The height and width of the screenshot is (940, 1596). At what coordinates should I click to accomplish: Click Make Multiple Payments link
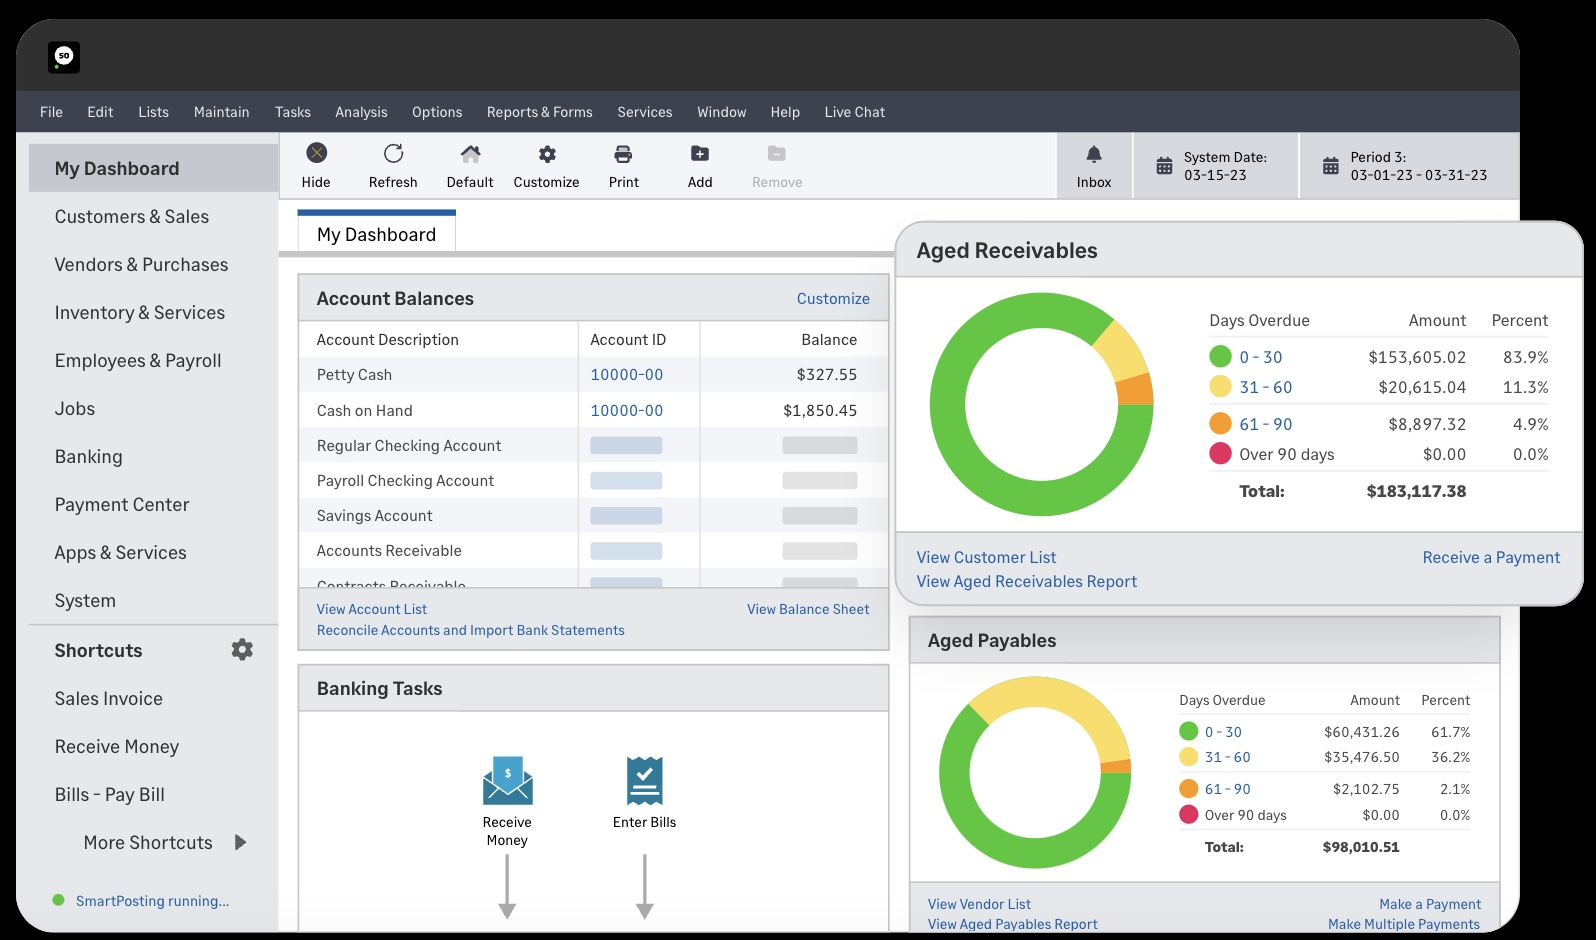[1404, 924]
